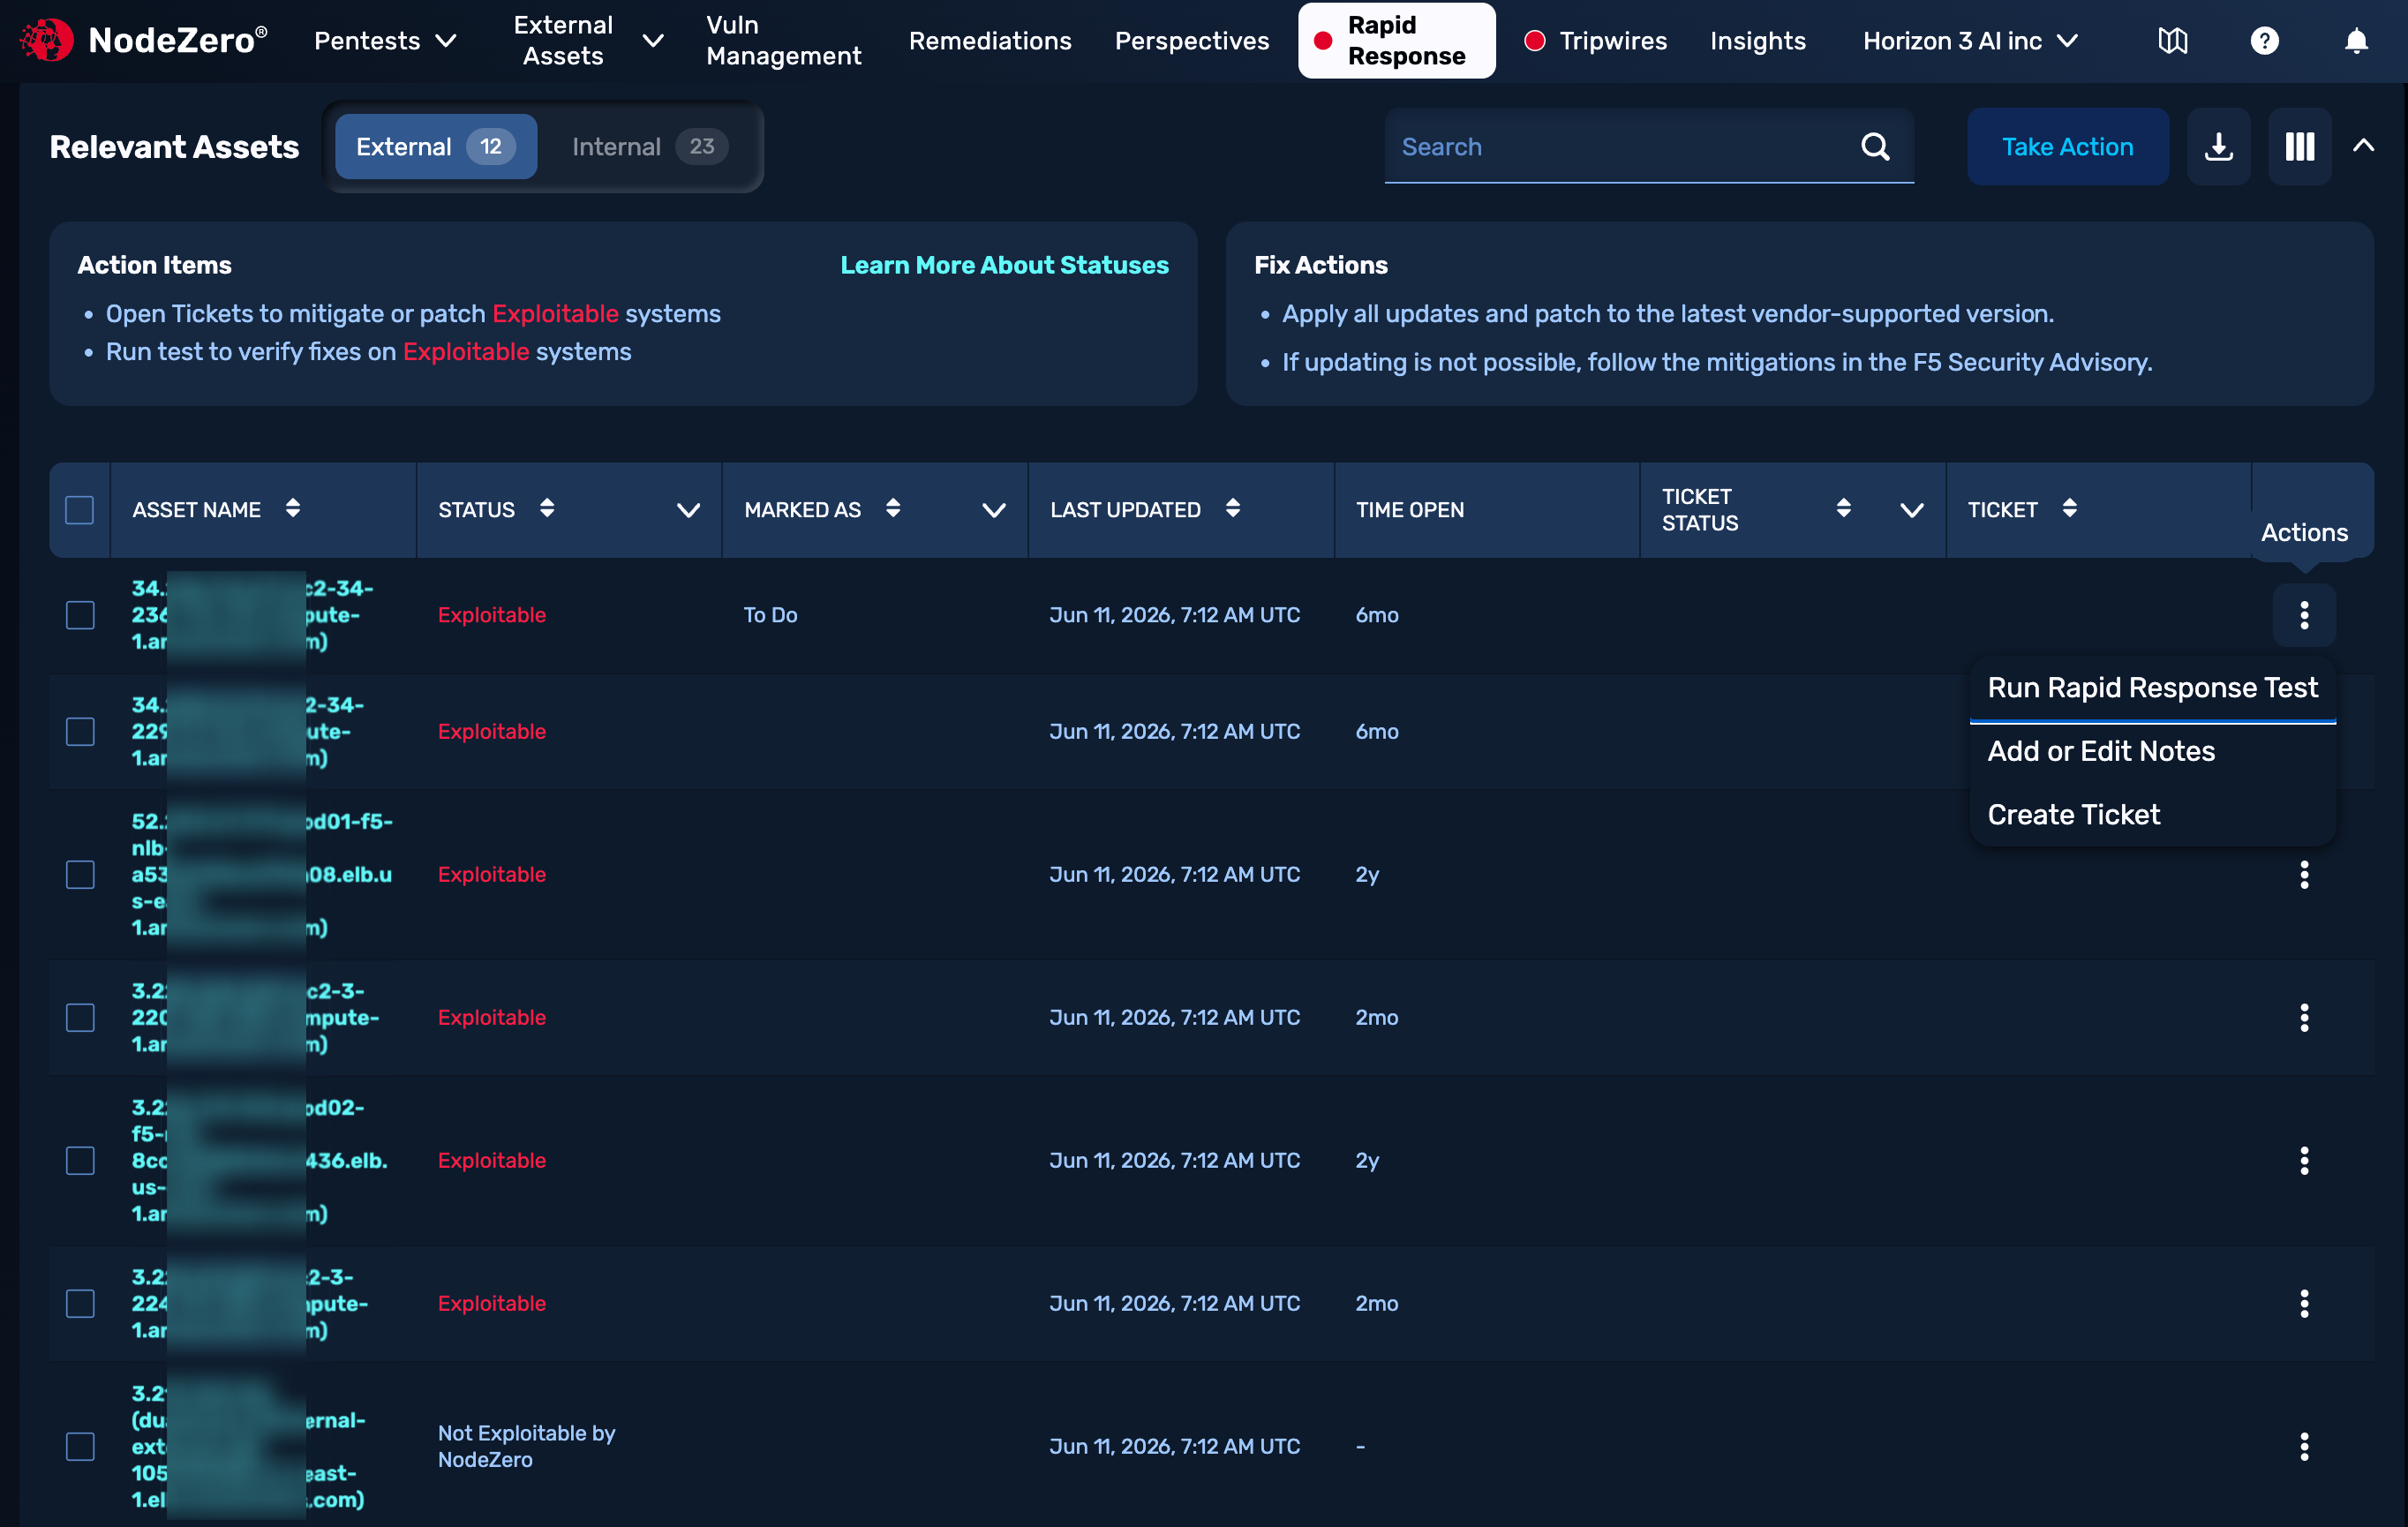This screenshot has height=1527, width=2408.
Task: Sort by Ticket column arrows
Action: (x=2069, y=509)
